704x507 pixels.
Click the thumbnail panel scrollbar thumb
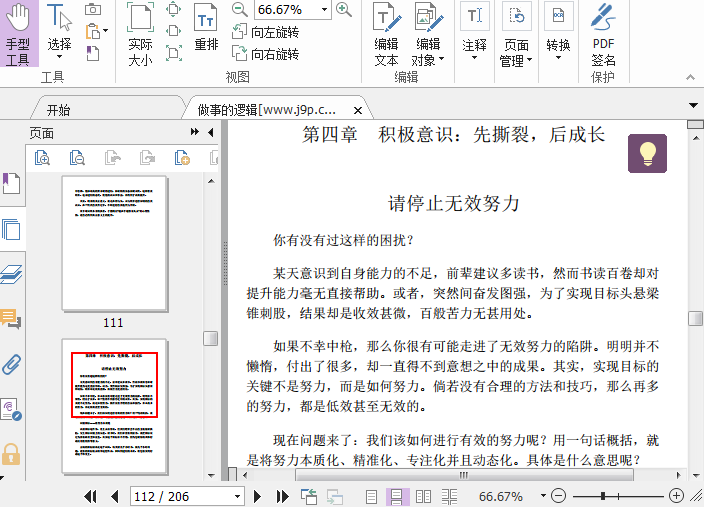[x=211, y=338]
